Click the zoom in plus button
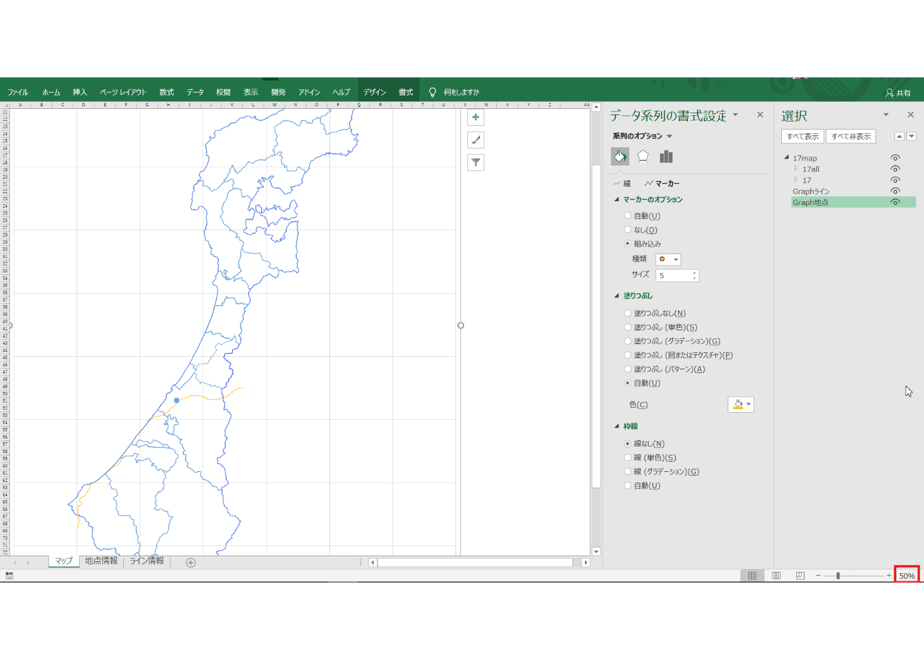Viewport: 924px width, 660px height. (x=889, y=576)
